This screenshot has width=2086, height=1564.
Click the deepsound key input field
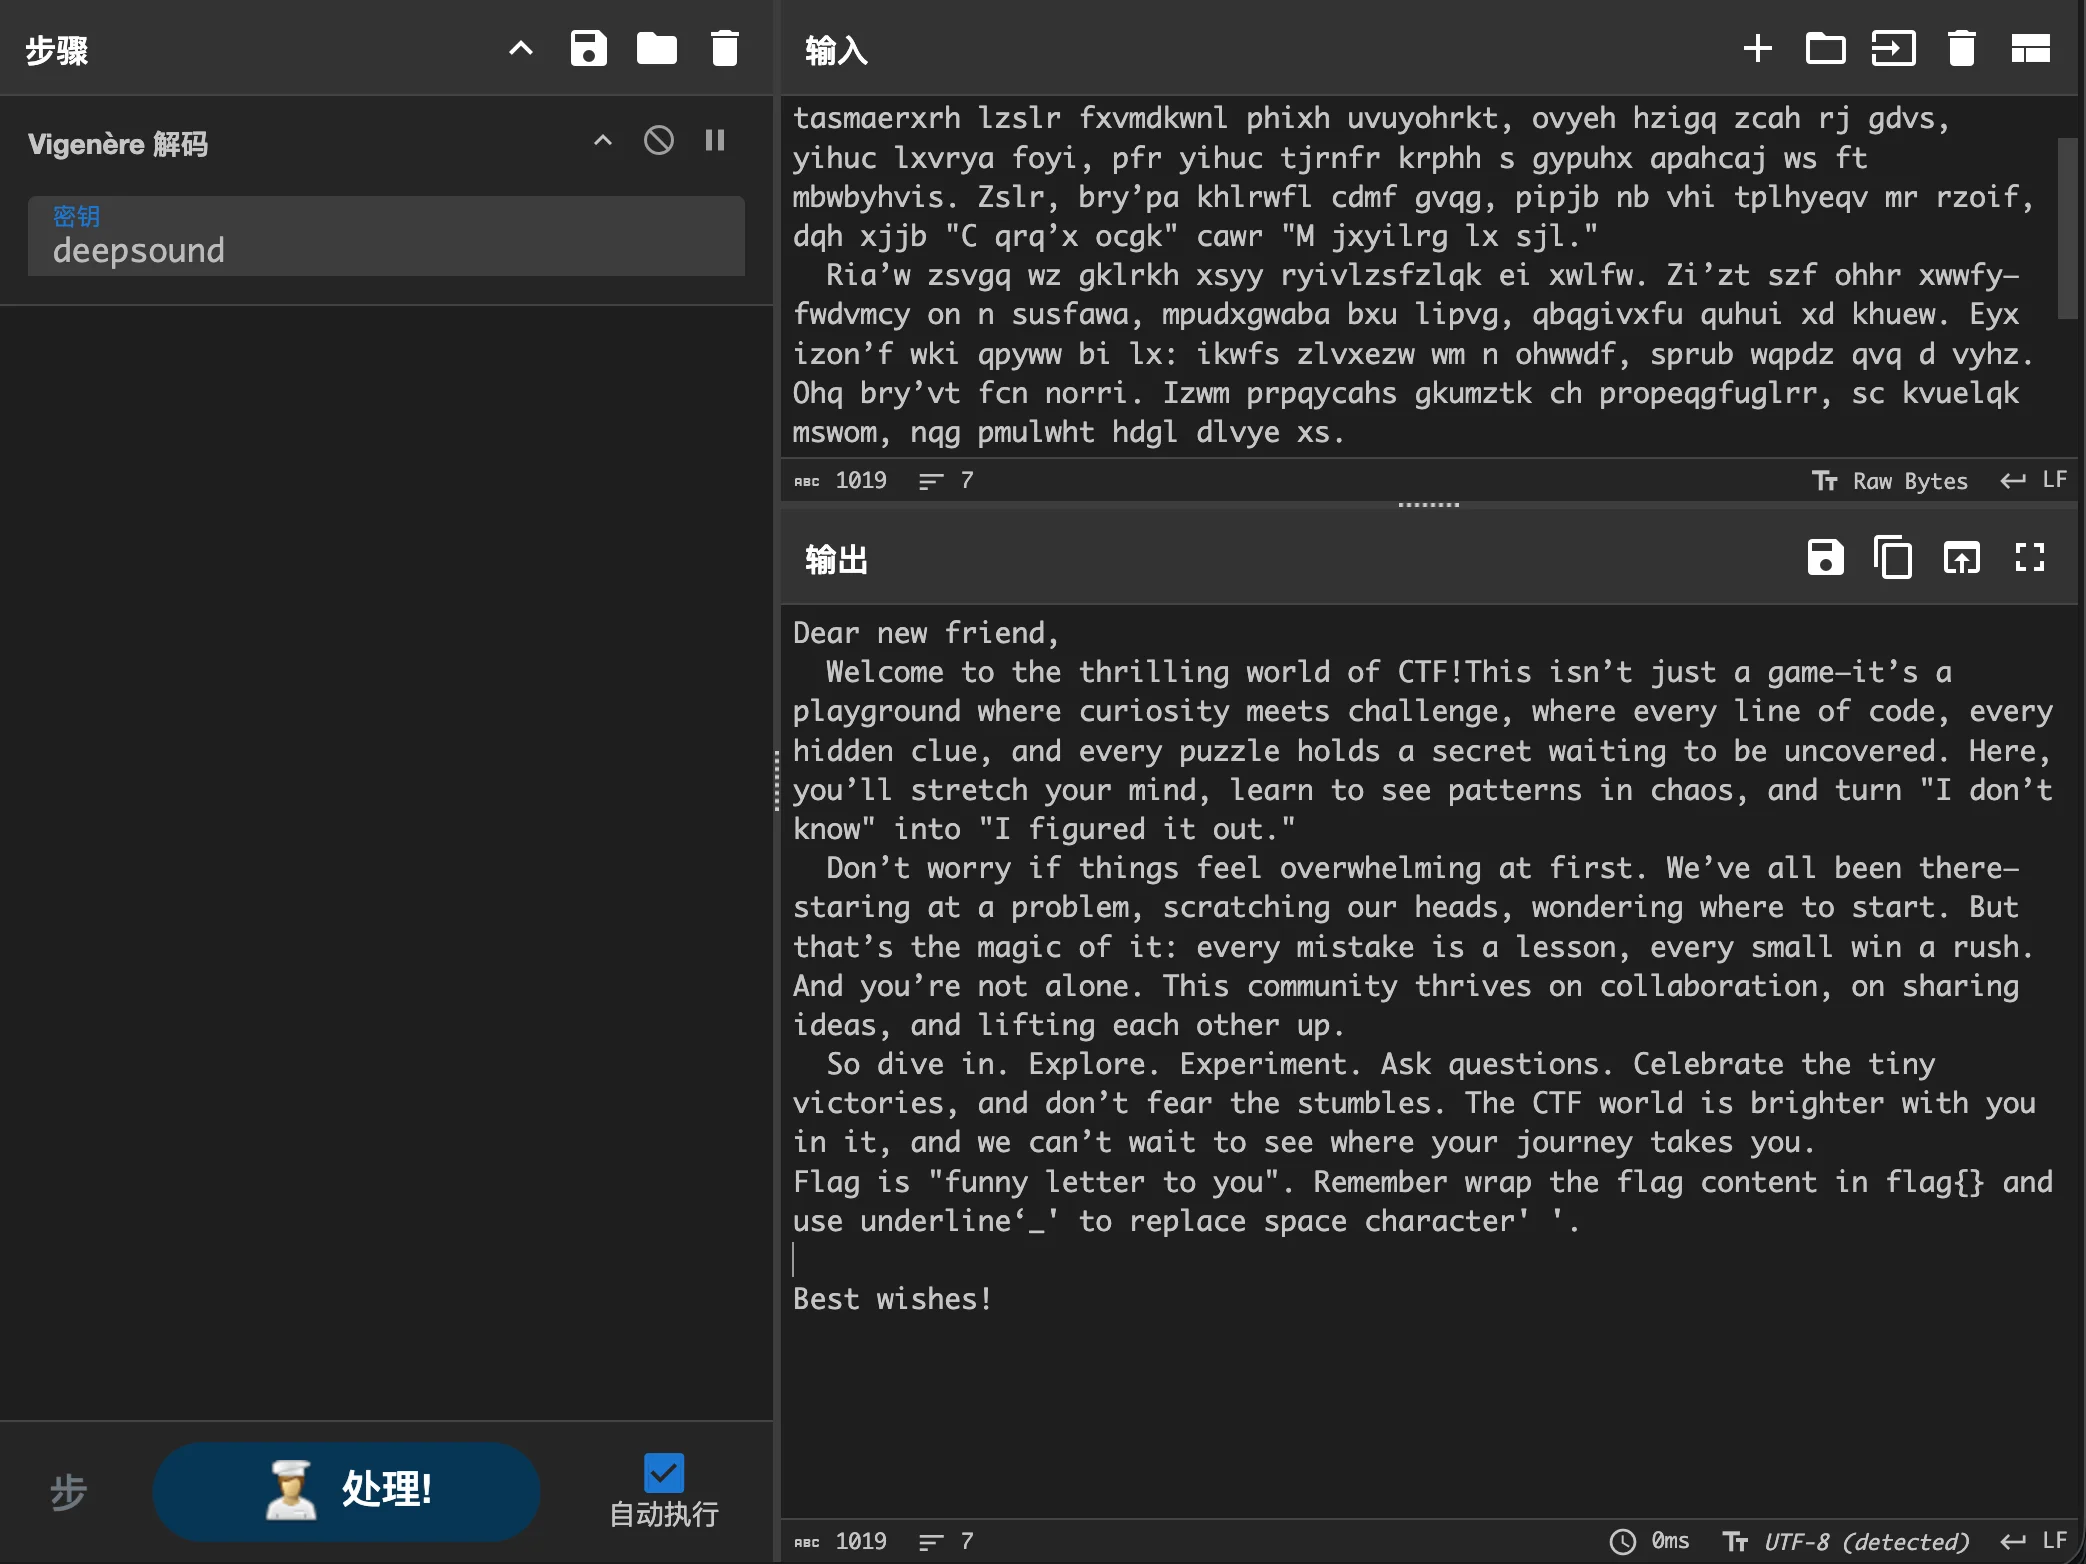coord(386,250)
